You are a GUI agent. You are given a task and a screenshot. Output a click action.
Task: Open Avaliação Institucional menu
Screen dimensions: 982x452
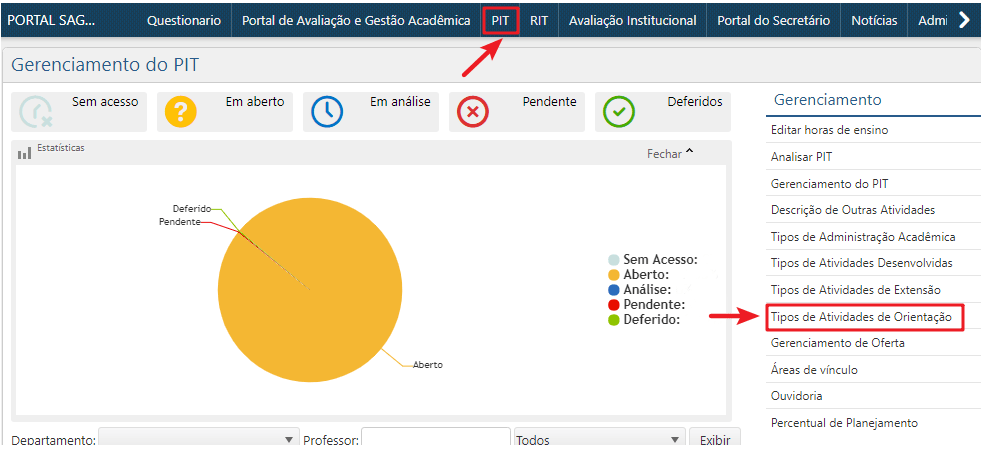[x=632, y=21]
